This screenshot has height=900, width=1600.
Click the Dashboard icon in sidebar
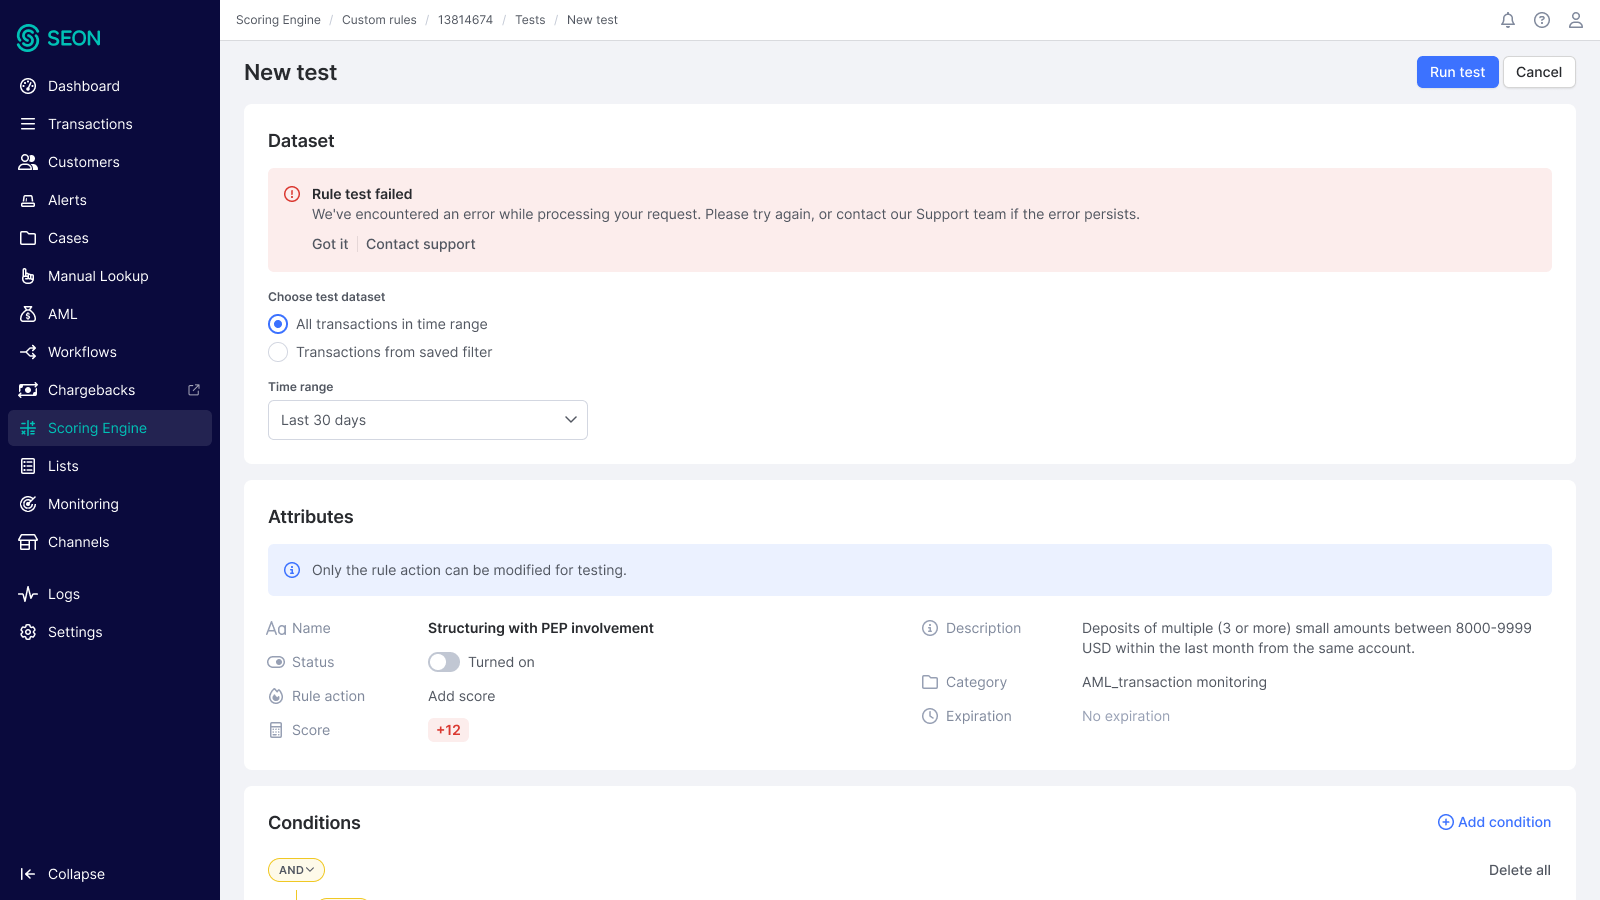[x=28, y=86]
